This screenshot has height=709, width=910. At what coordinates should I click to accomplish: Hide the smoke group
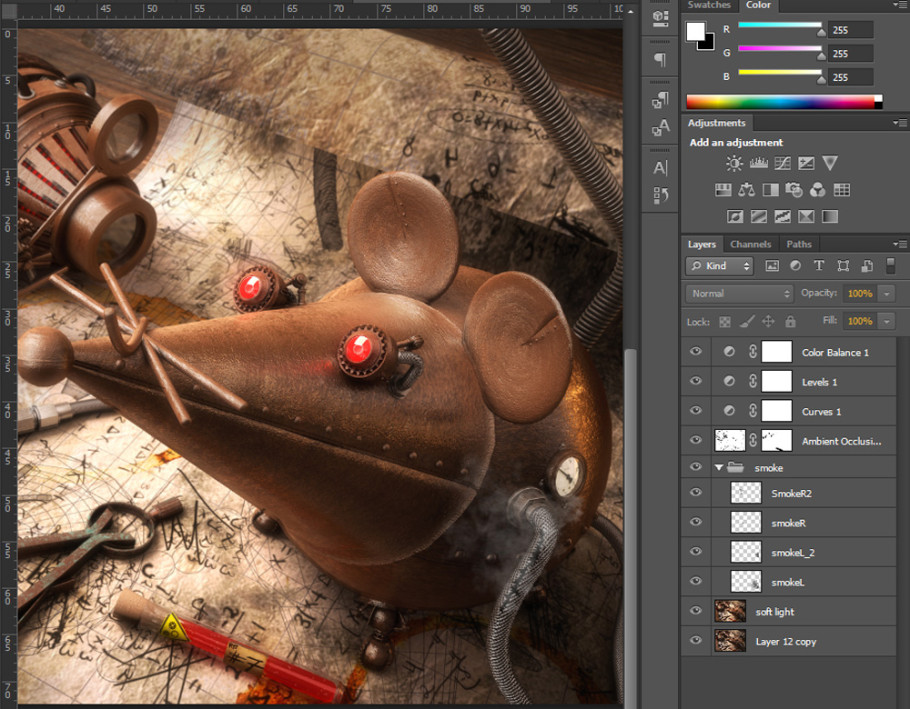point(696,467)
